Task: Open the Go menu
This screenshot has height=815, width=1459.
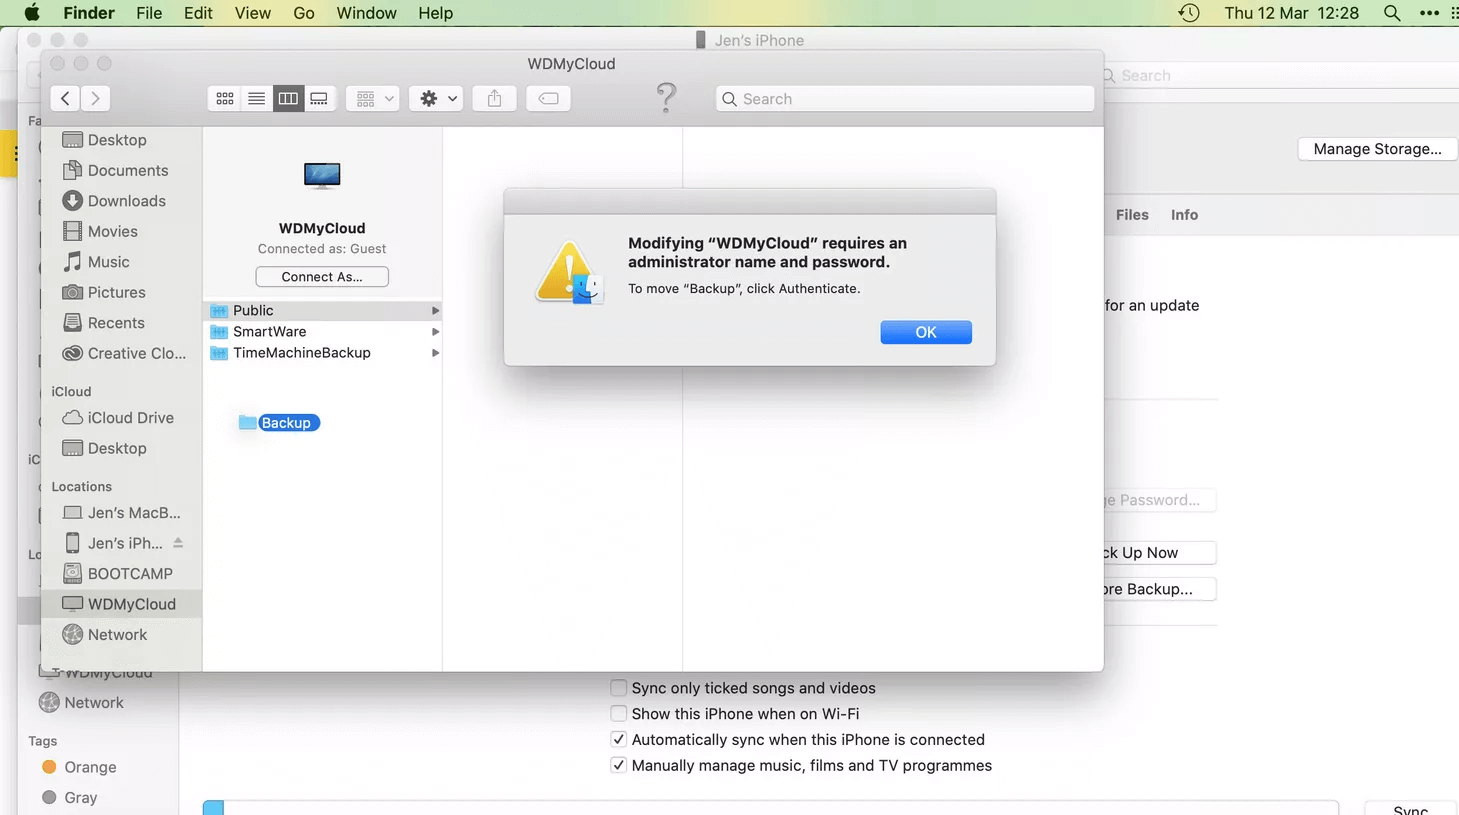Action: 304,13
